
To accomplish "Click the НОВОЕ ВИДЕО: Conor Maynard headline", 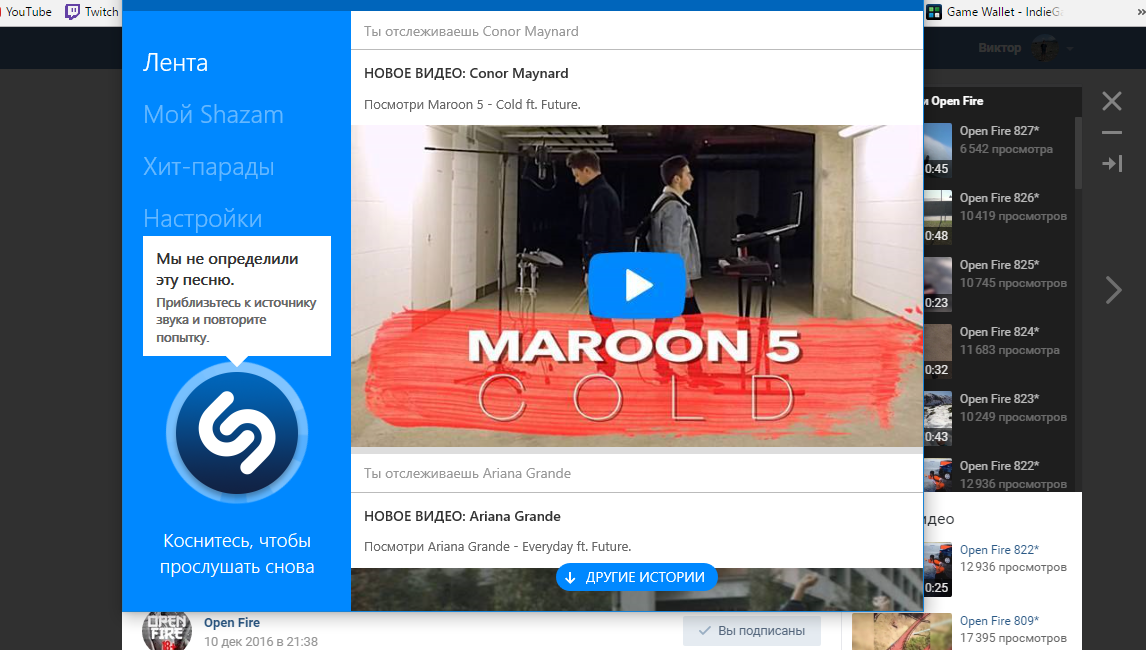I will 466,73.
